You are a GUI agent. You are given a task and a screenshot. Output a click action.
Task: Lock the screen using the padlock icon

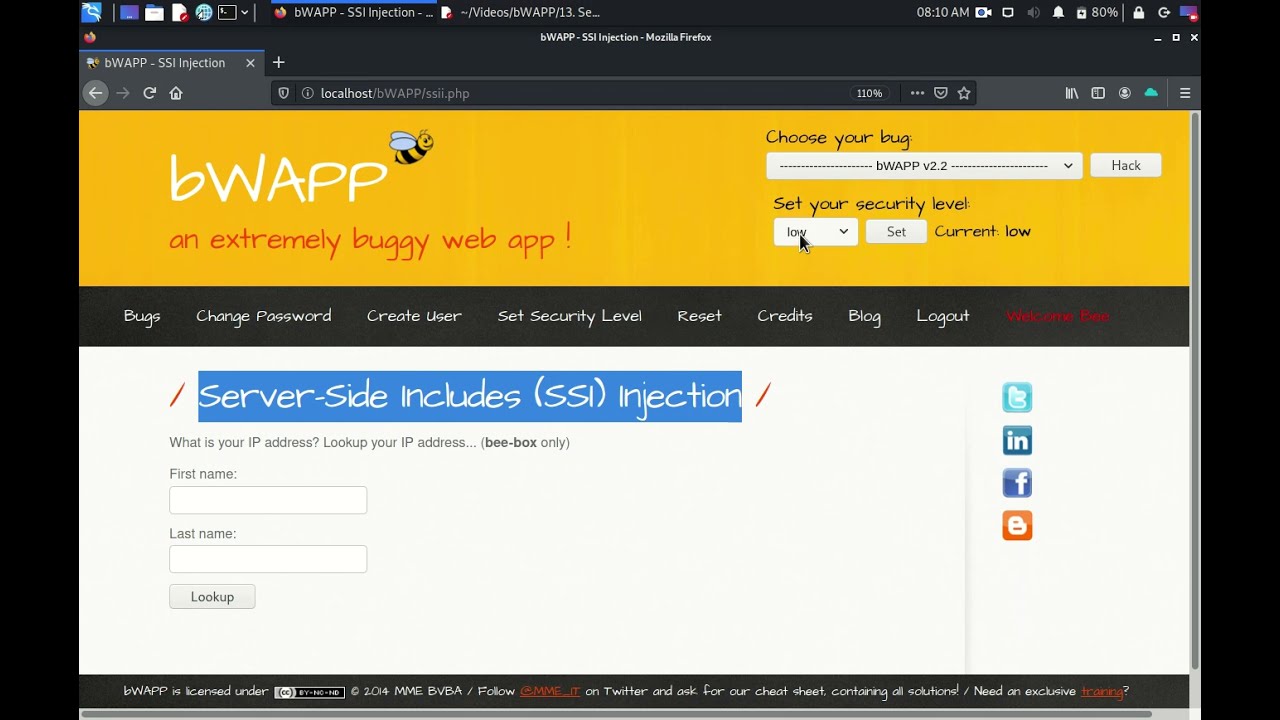pyautogui.click(x=1139, y=12)
